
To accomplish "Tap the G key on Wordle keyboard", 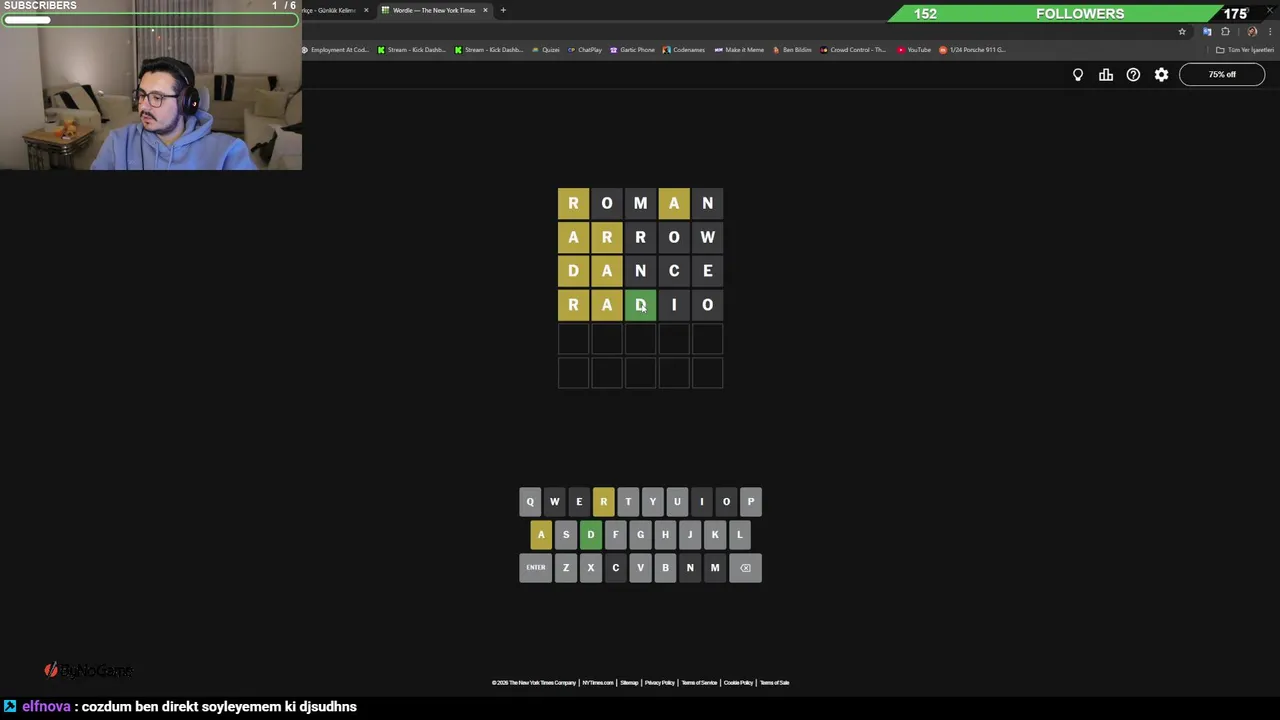I will coord(640,535).
